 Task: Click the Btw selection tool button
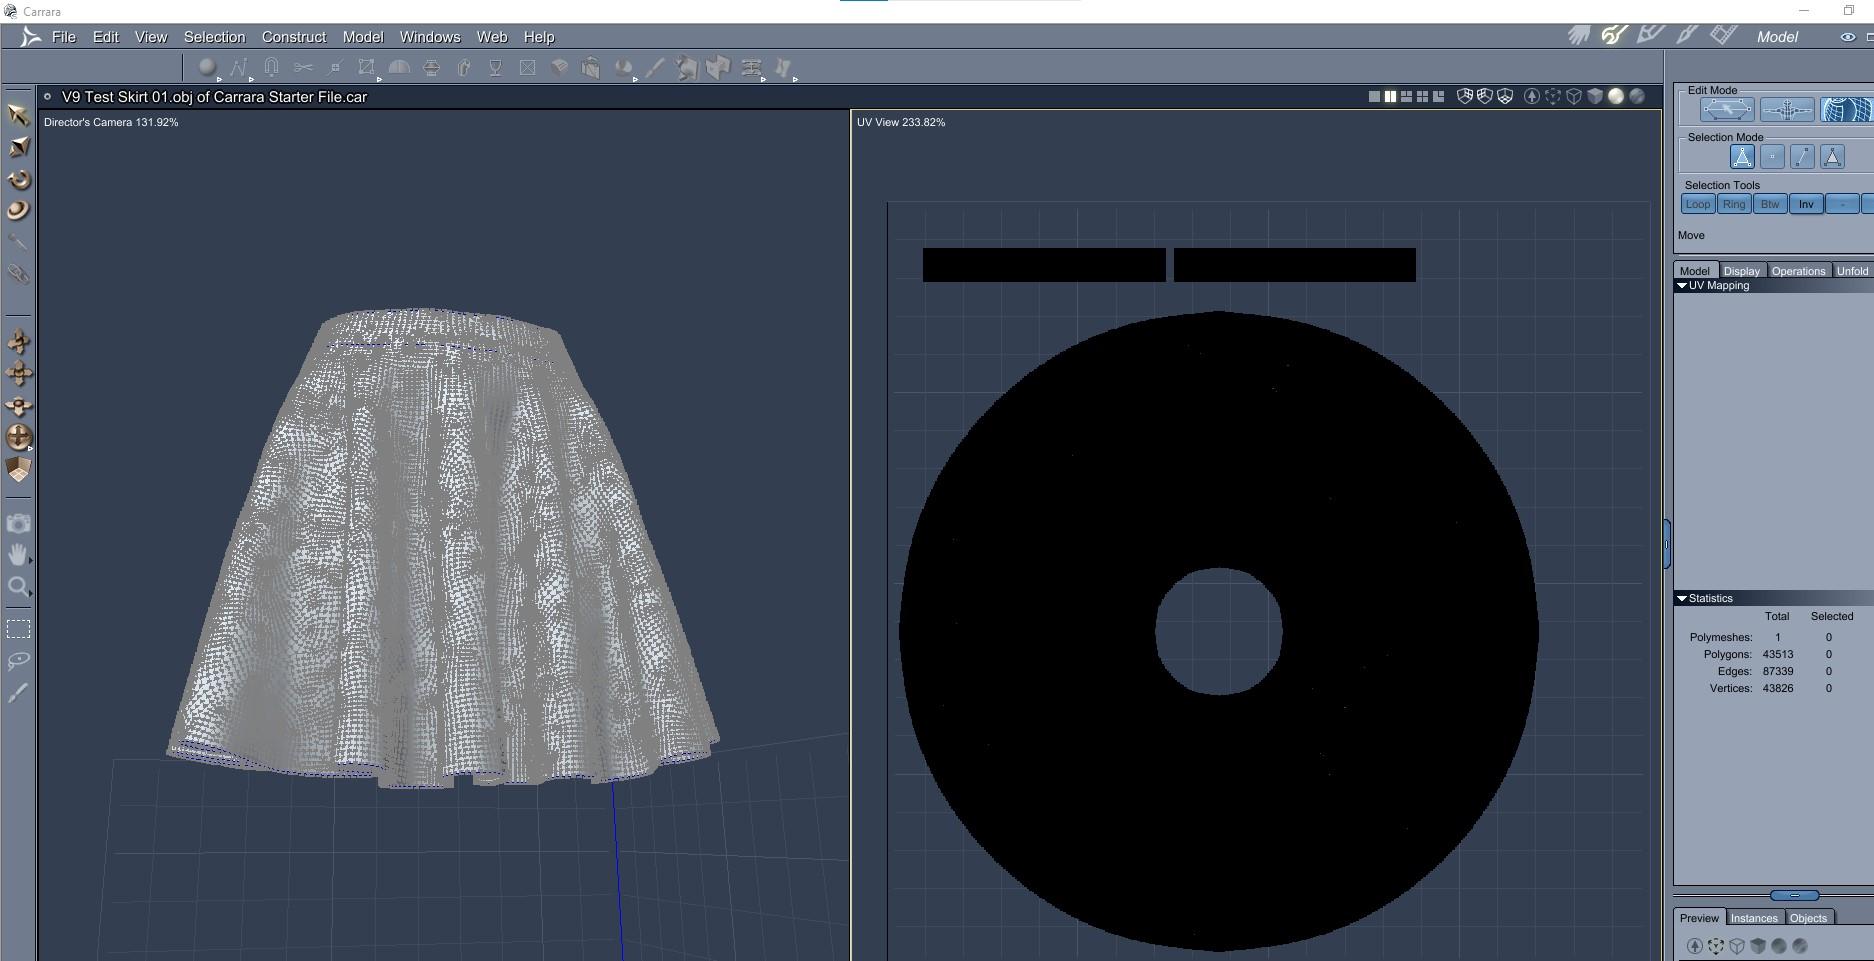point(1770,204)
